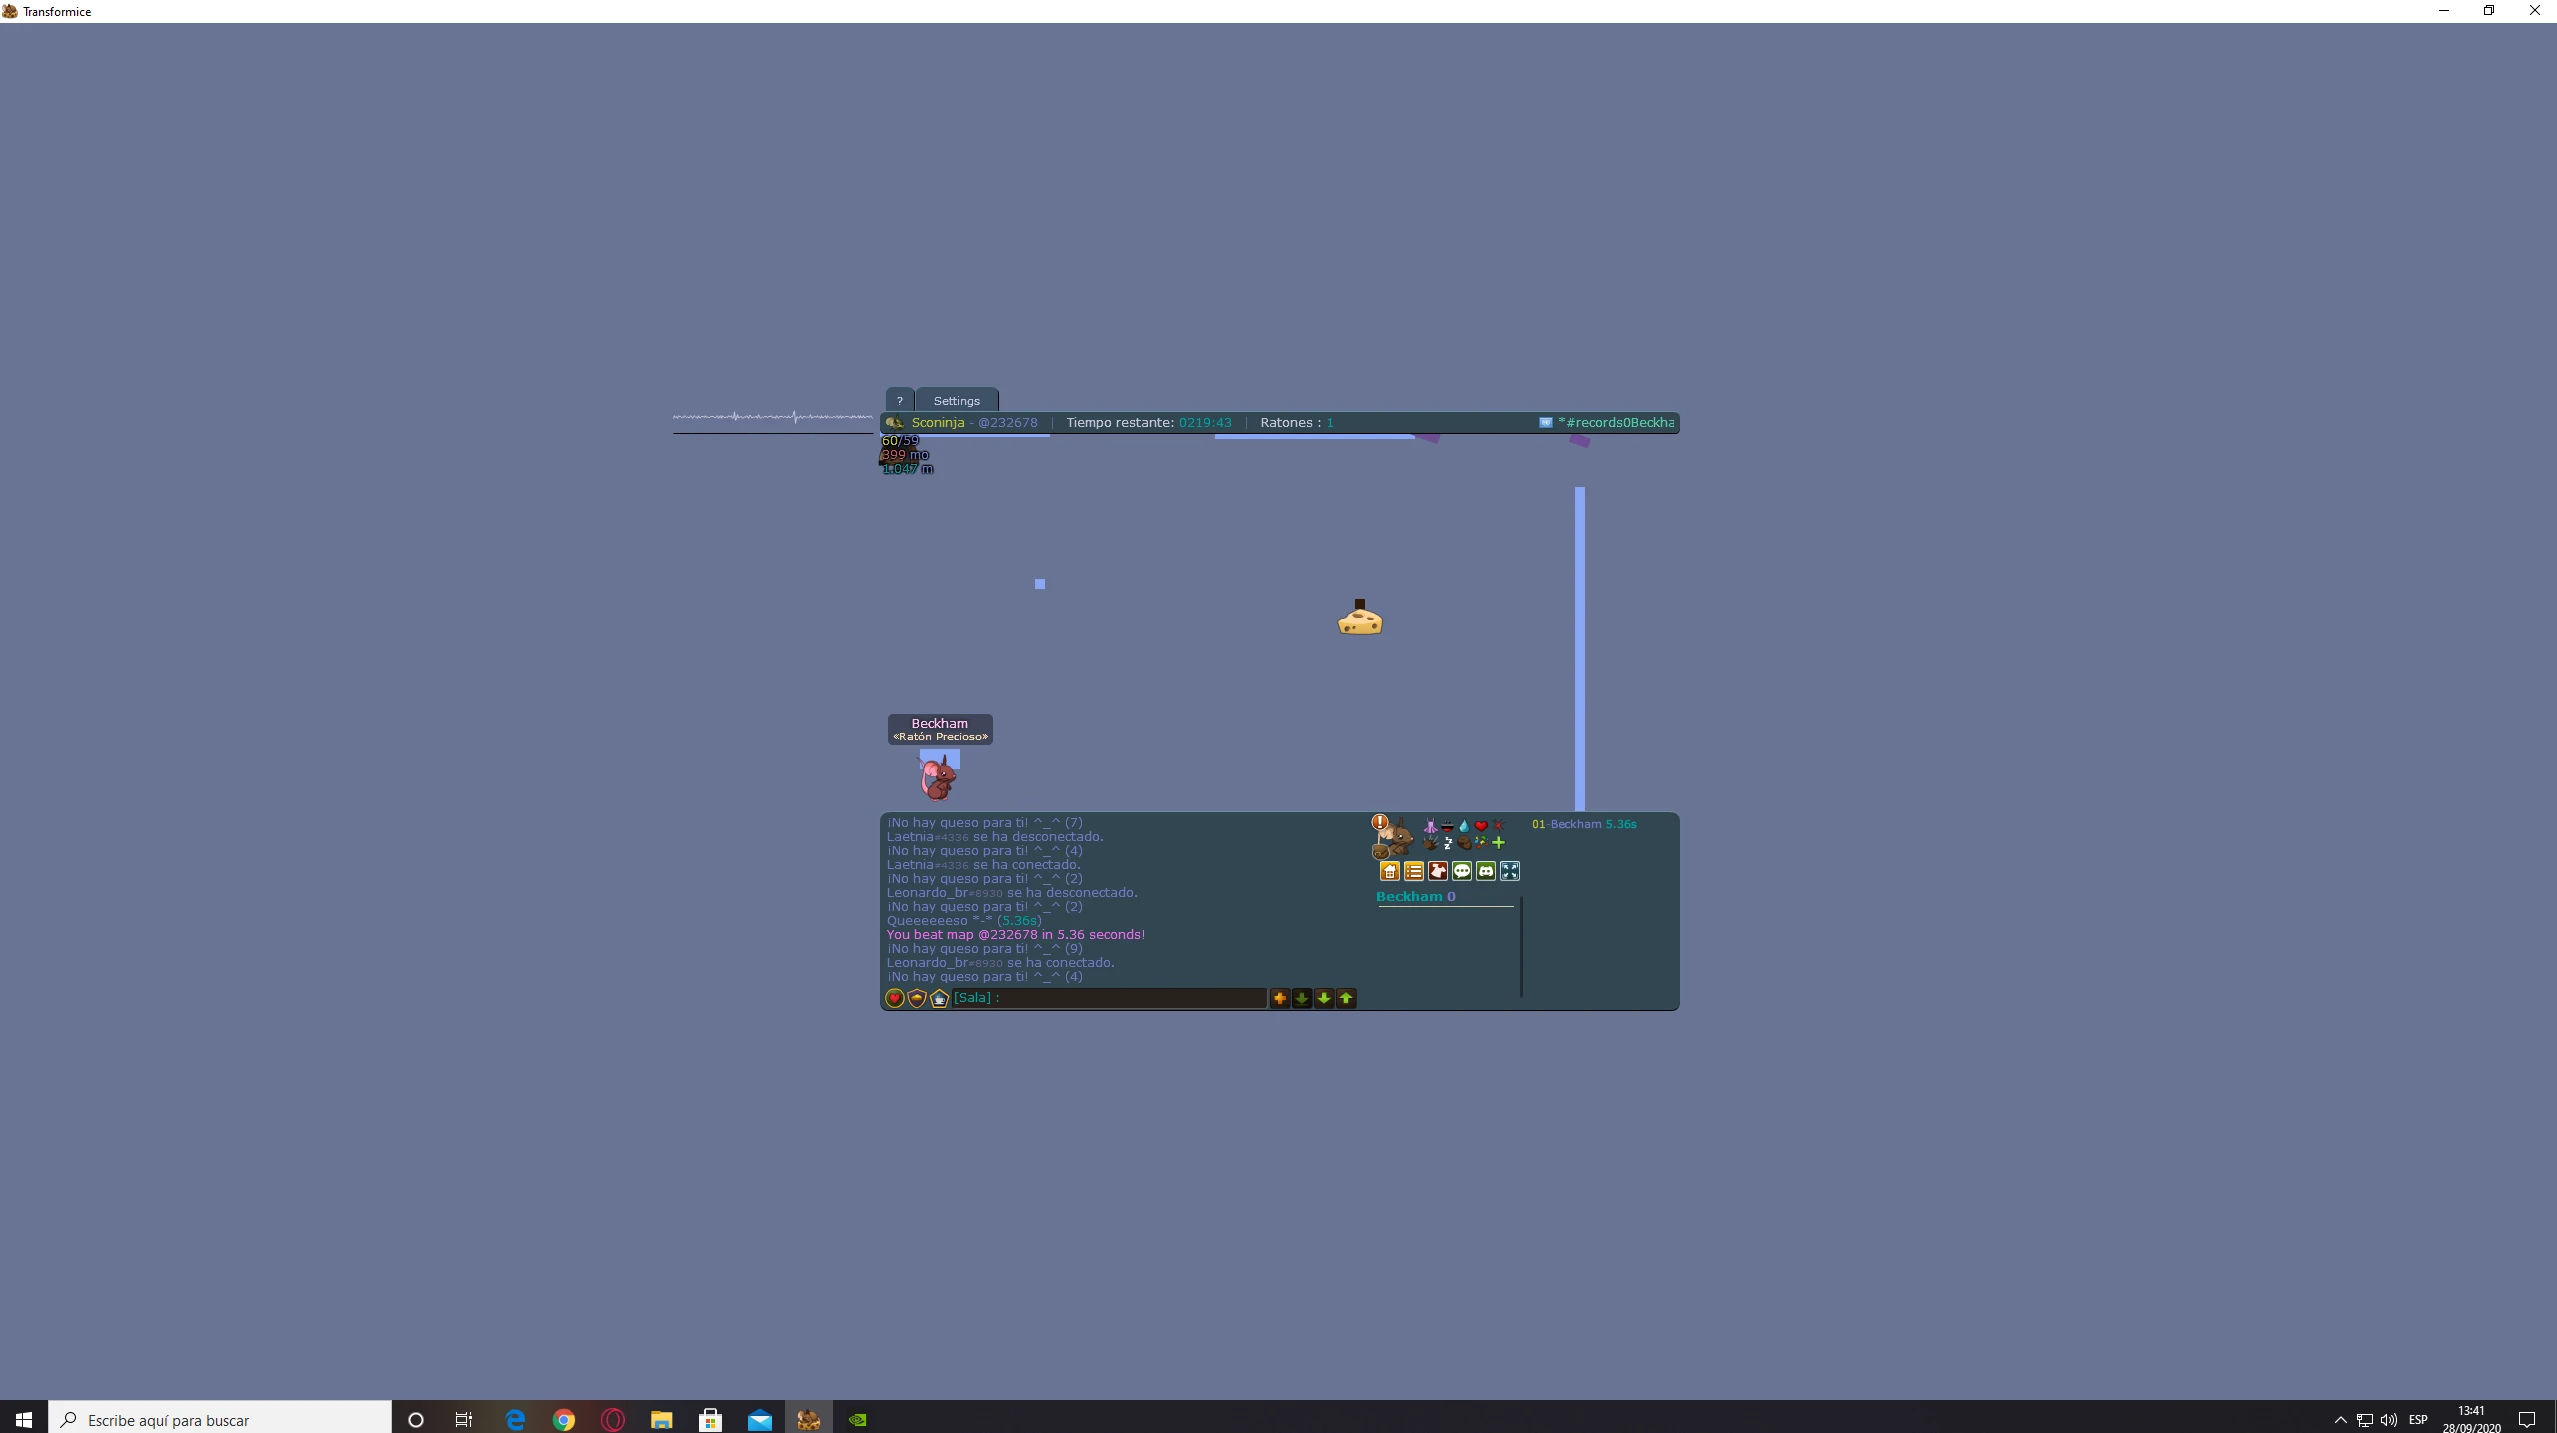The width and height of the screenshot is (2557, 1433).
Task: Open the report exclamation alert icon
Action: tap(1380, 822)
